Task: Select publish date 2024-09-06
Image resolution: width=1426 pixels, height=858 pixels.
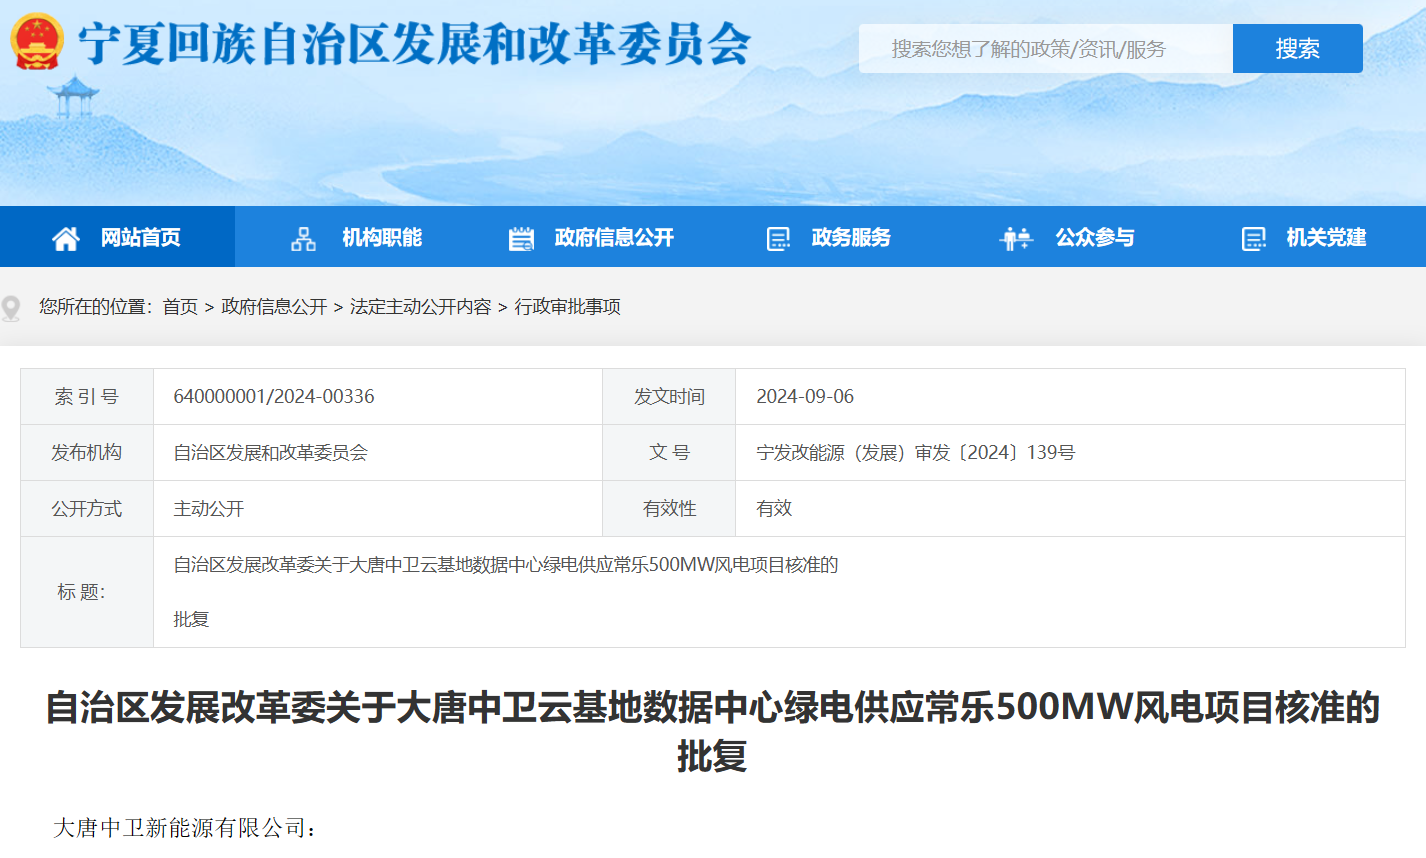Action: (x=805, y=396)
